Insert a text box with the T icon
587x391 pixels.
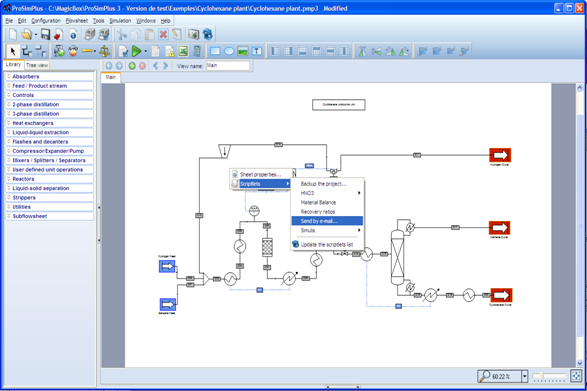click(256, 51)
